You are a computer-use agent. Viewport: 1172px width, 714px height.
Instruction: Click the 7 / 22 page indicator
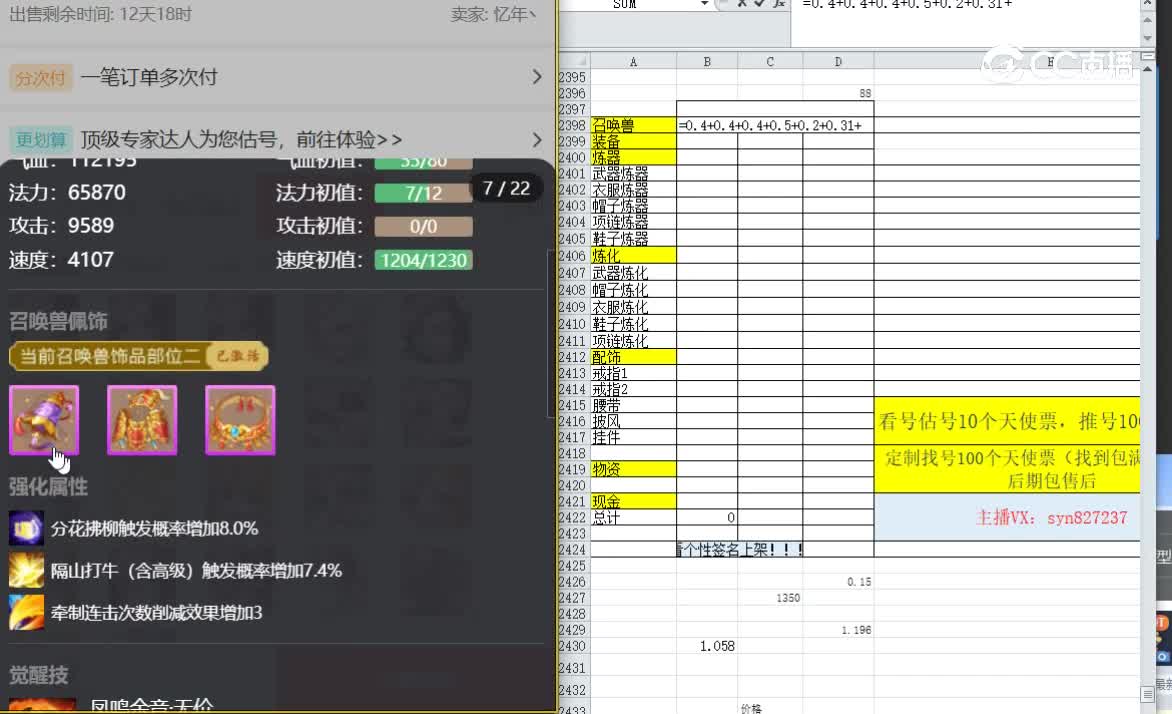(x=506, y=188)
